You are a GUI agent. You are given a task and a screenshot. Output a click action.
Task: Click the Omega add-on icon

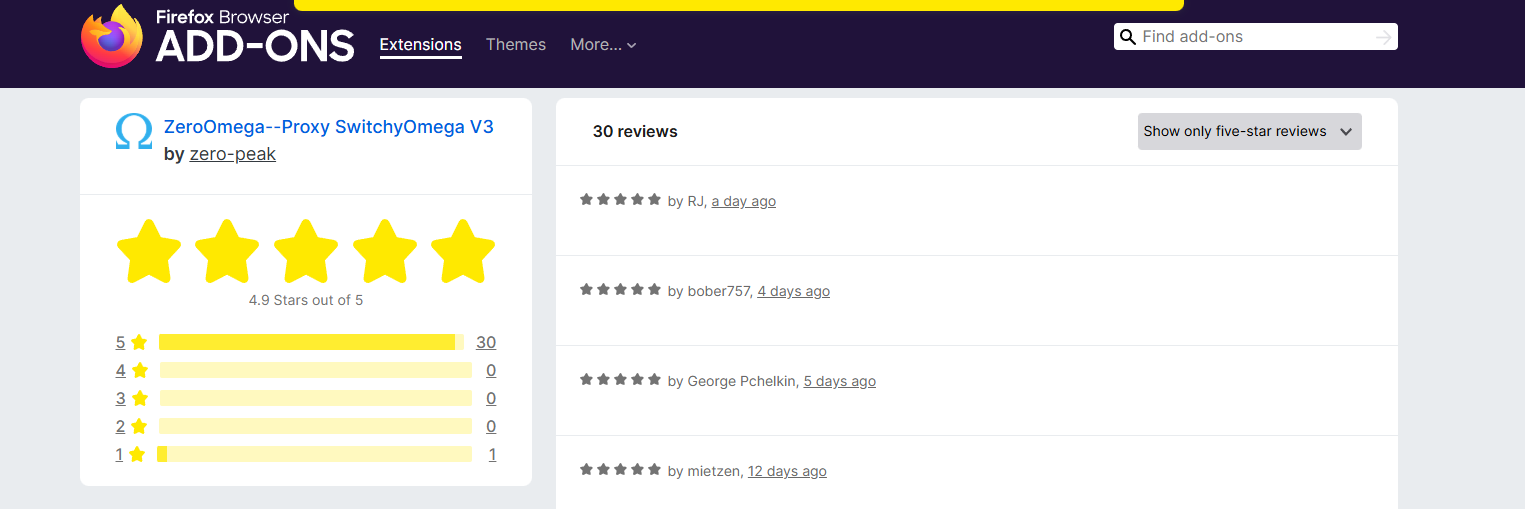pos(134,131)
